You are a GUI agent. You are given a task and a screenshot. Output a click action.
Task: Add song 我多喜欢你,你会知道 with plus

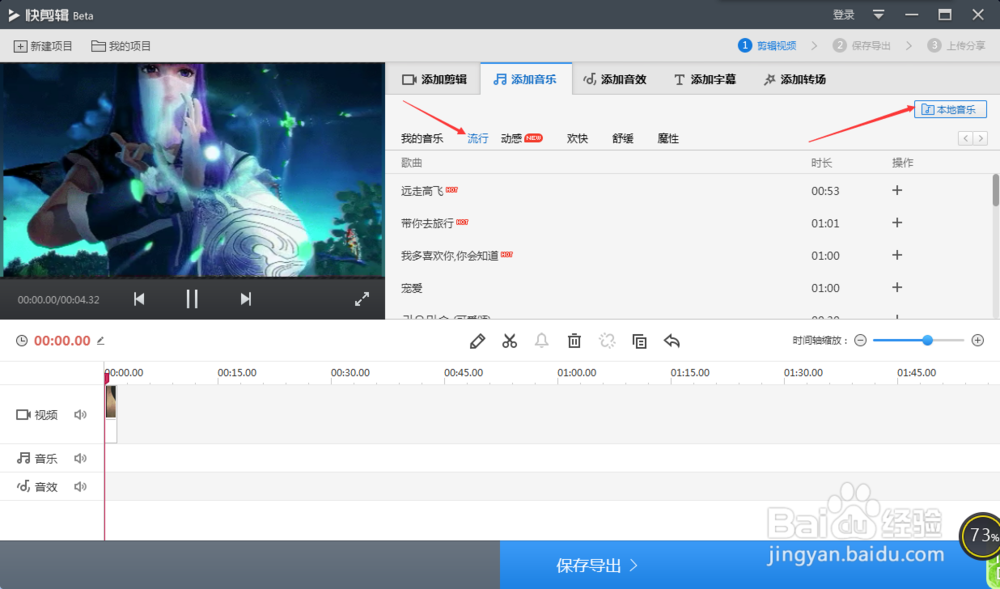click(x=897, y=255)
